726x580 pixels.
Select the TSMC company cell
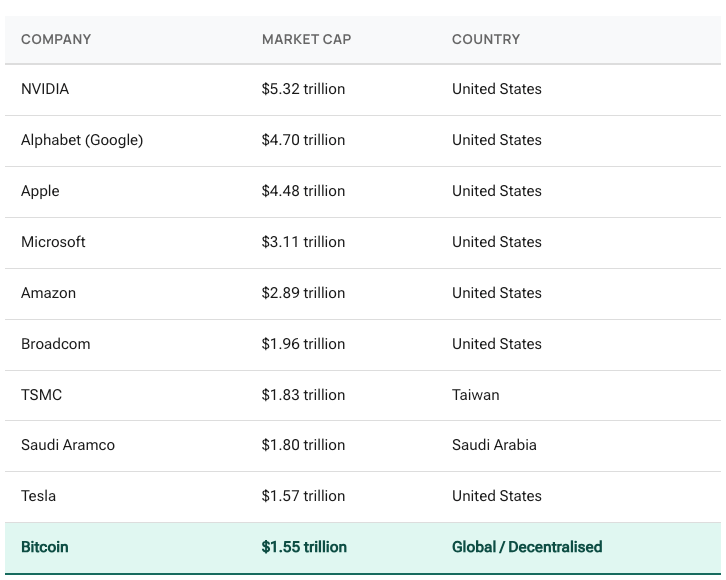(41, 395)
